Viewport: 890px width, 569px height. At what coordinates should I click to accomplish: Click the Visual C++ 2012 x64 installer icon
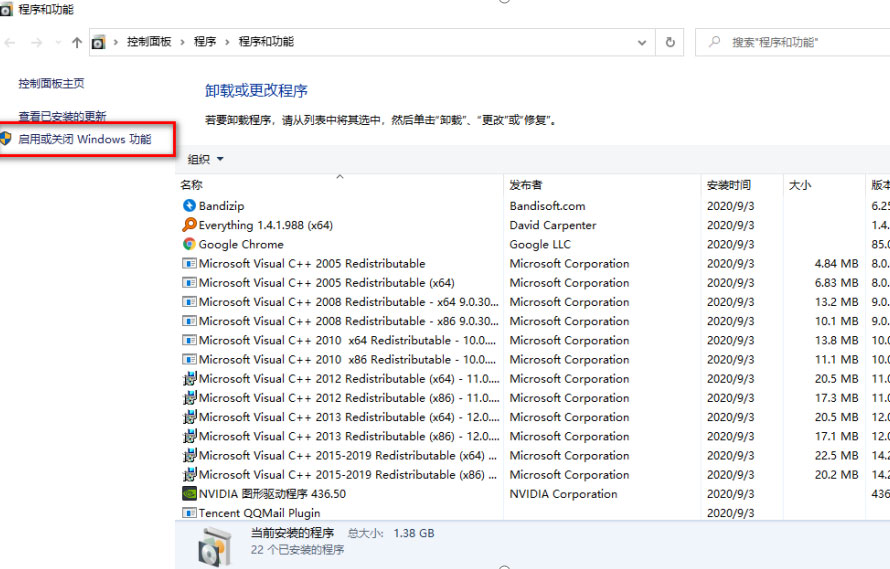(189, 379)
